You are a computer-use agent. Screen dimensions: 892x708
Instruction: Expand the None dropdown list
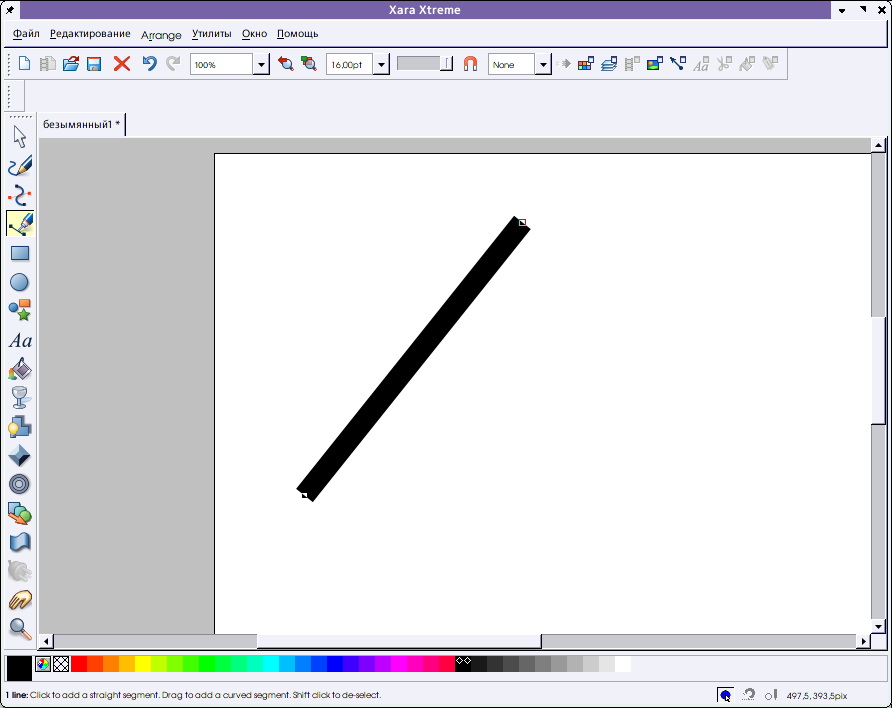pyautogui.click(x=543, y=65)
